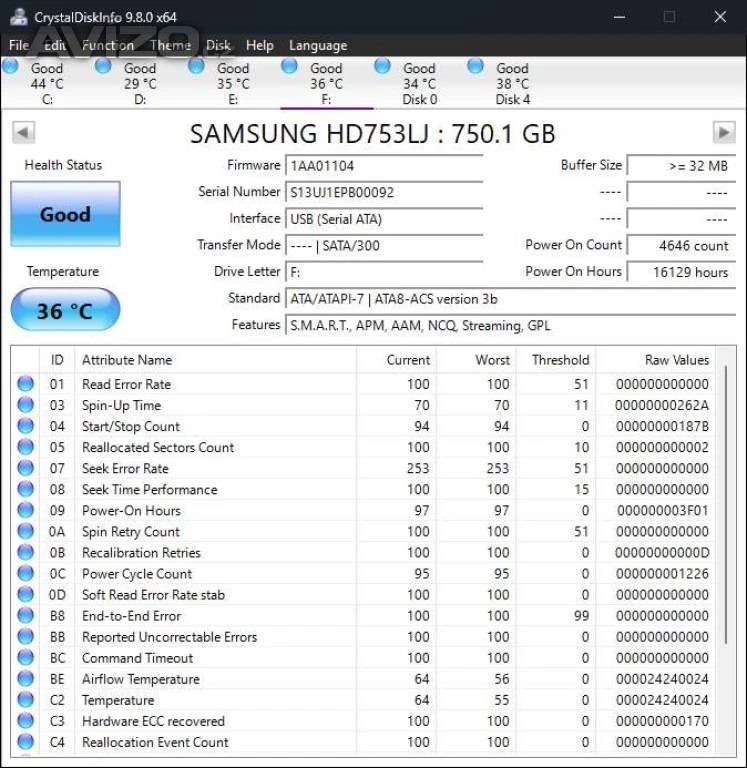Go to previous disk with left arrow

point(23,133)
